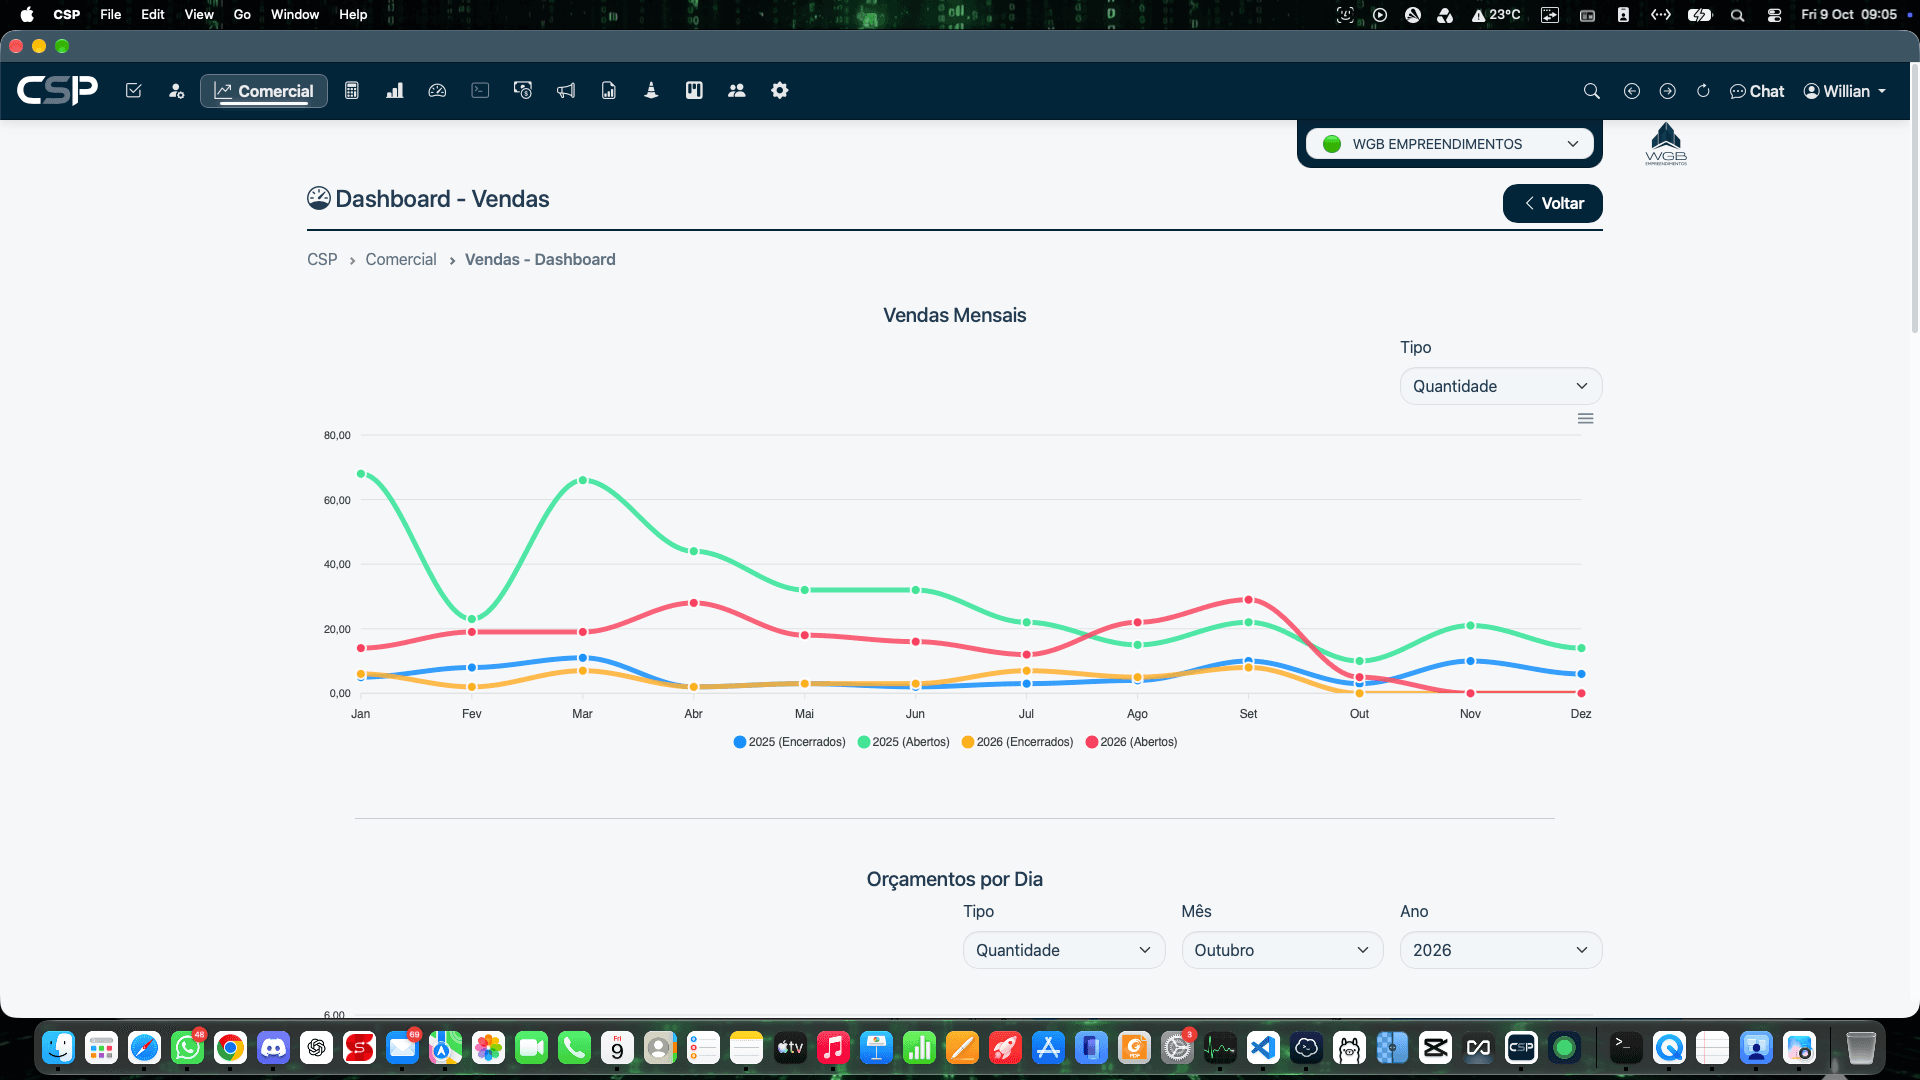Open the Orçamentos Tipo Quantidade dropdown
Screen dimensions: 1920x1080
[1064, 950]
